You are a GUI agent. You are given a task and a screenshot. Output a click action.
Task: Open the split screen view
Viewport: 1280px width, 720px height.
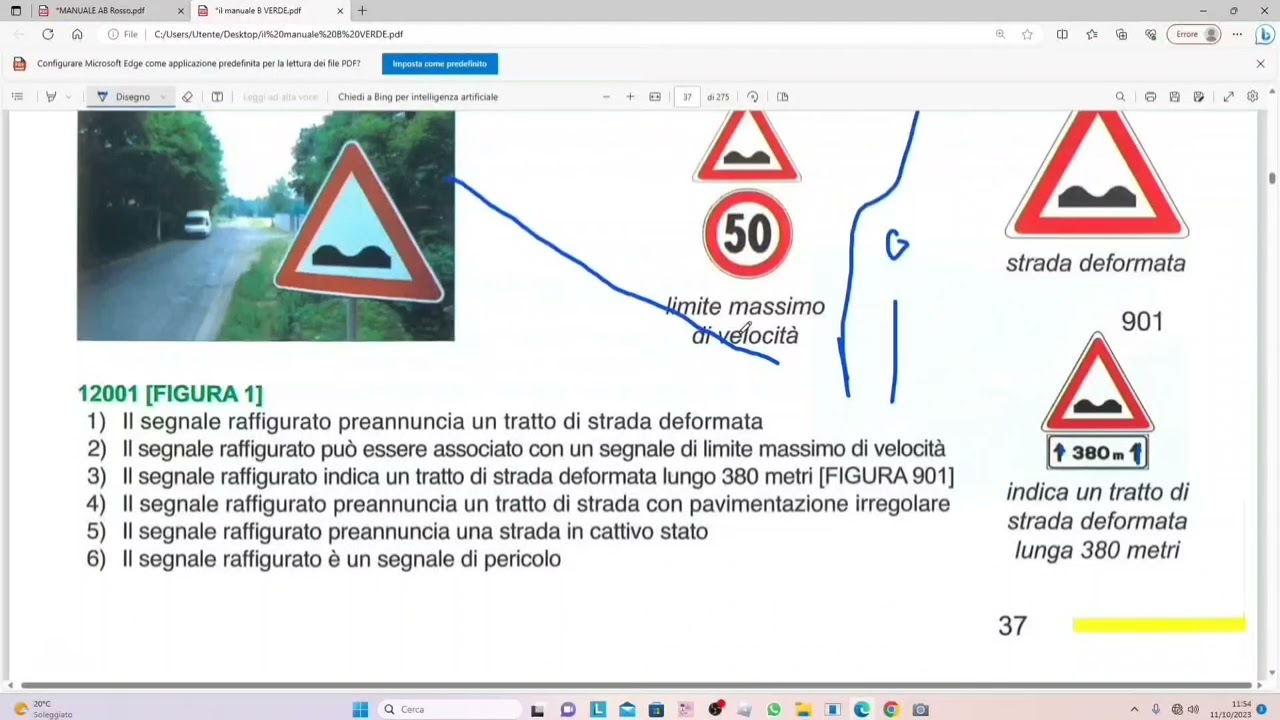[1062, 34]
